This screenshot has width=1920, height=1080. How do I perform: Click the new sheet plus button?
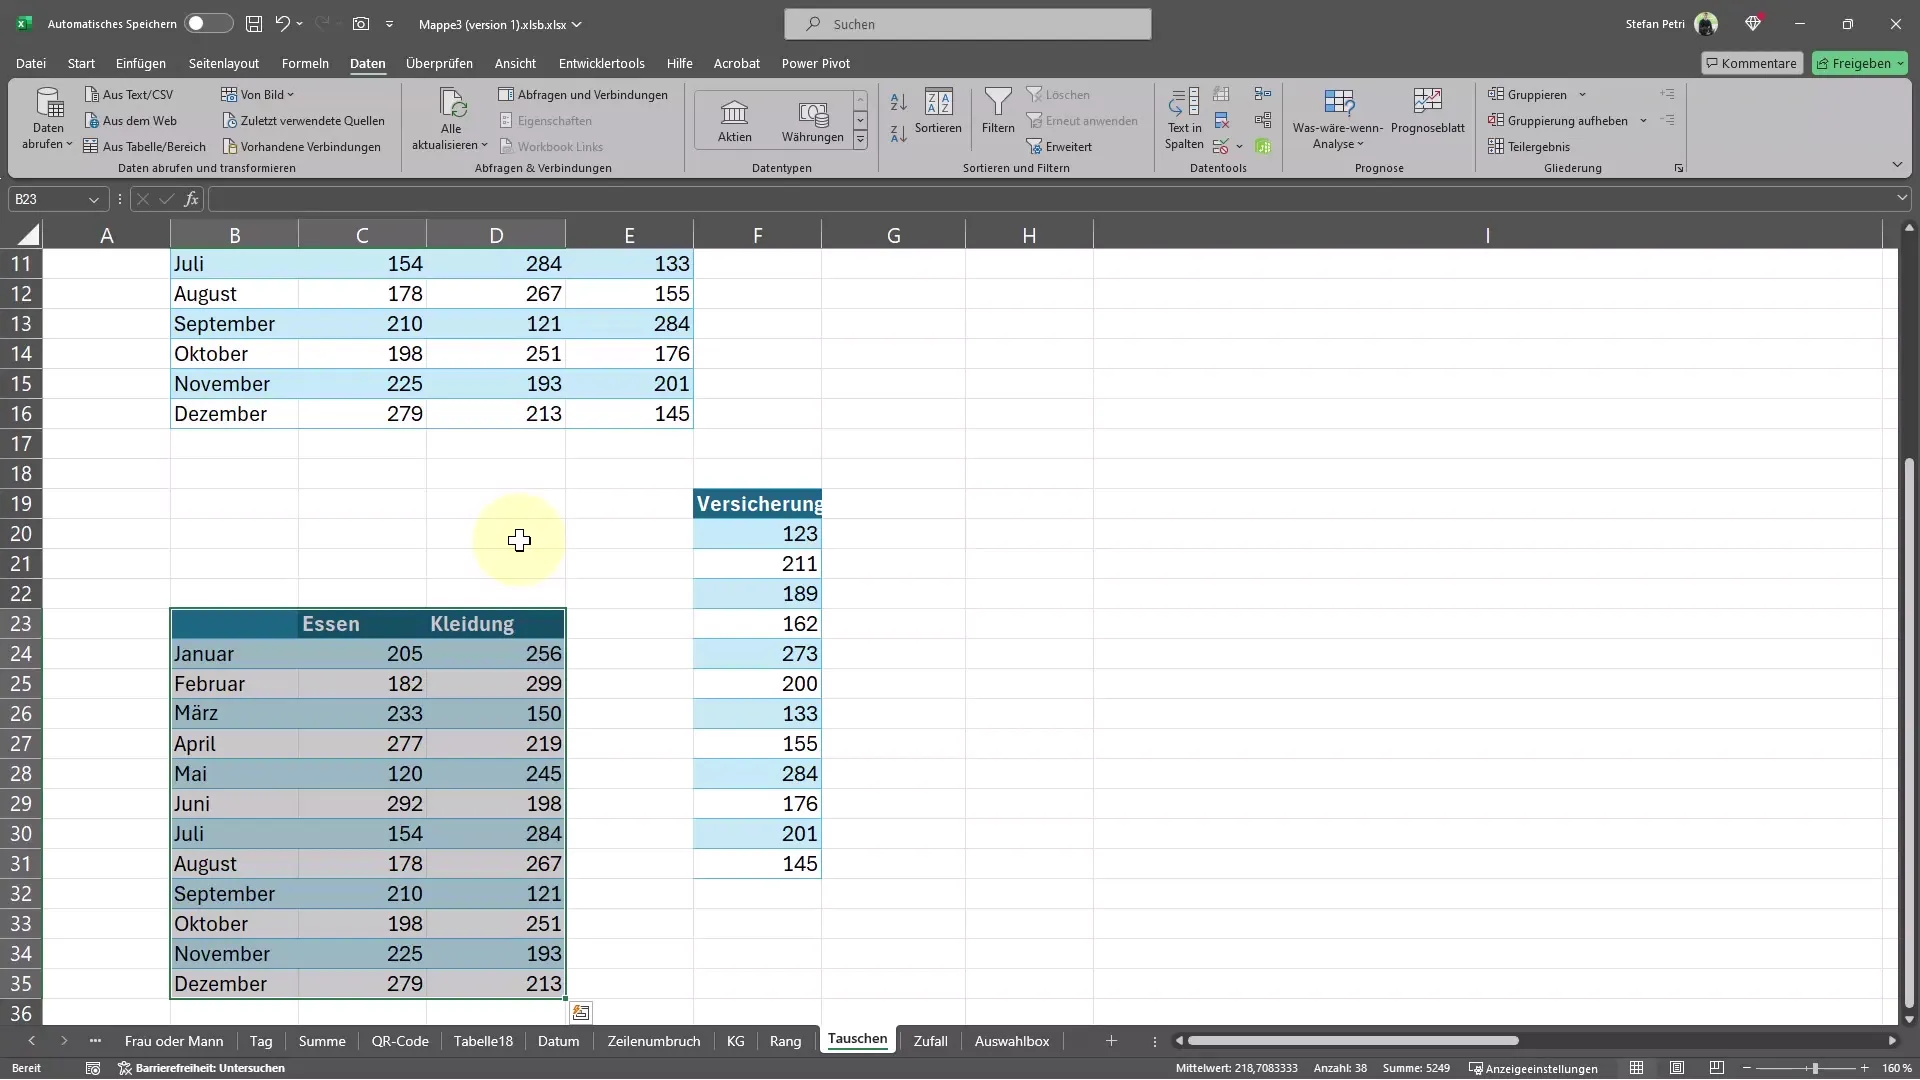[x=1111, y=1041]
